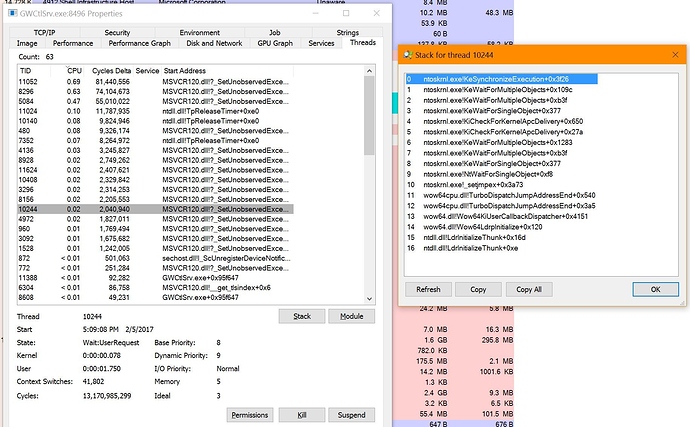Image resolution: width=690 pixels, height=427 pixels.
Task: Click Copy All in the stack window
Action: (x=529, y=289)
